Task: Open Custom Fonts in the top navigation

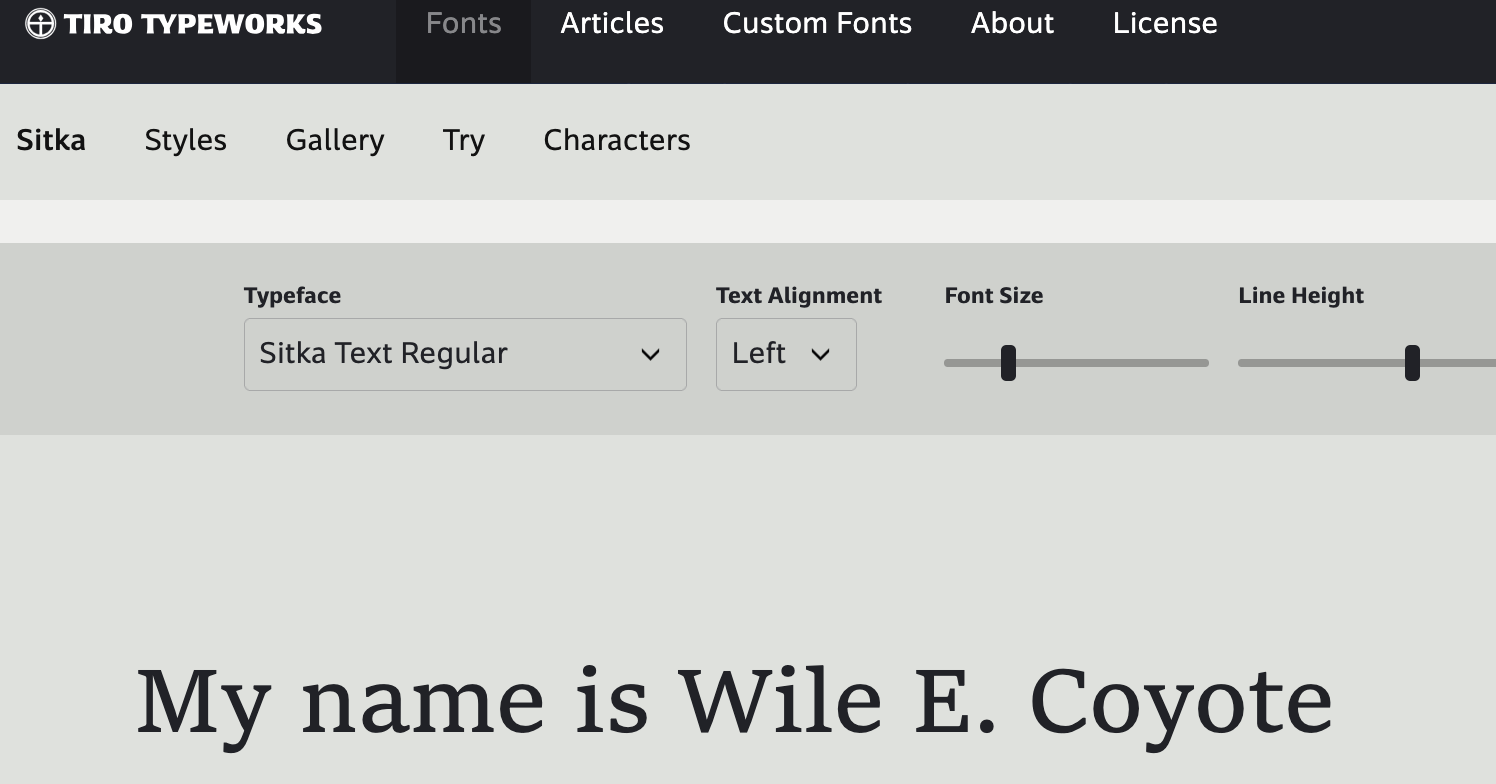Action: pyautogui.click(x=817, y=24)
